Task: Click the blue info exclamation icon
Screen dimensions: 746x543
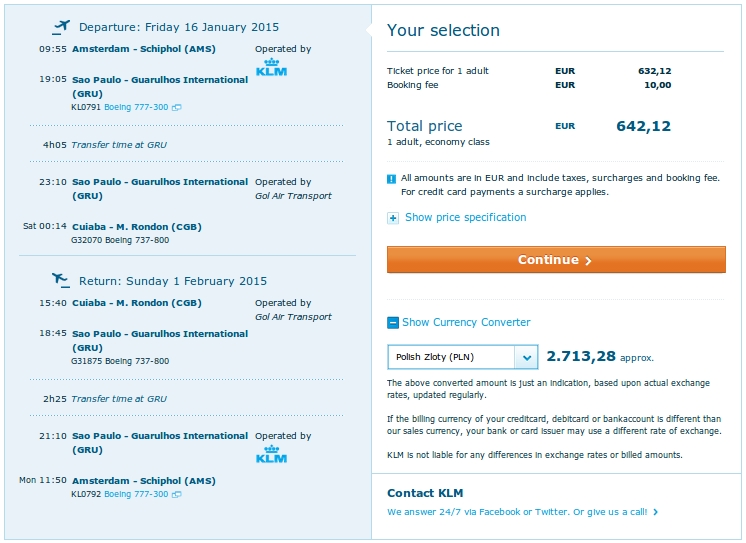Action: click(x=392, y=179)
